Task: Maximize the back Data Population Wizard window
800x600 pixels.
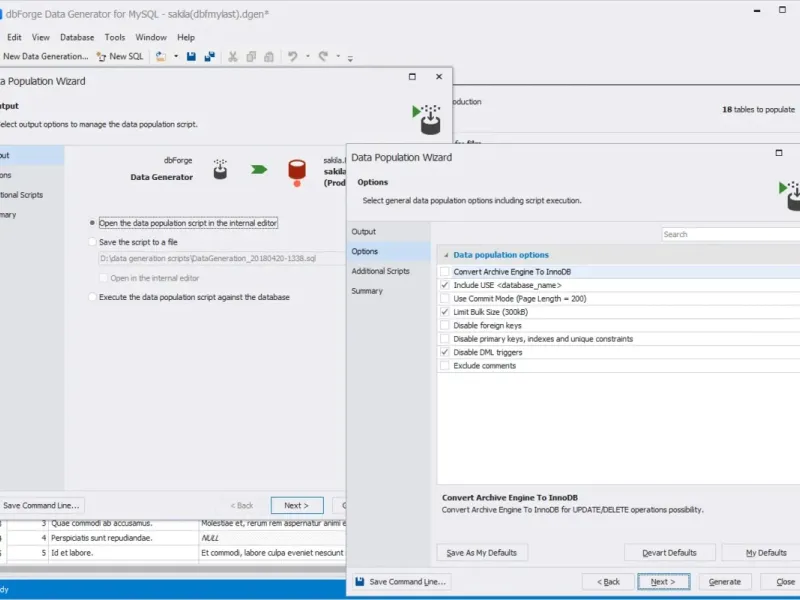Action: point(412,77)
